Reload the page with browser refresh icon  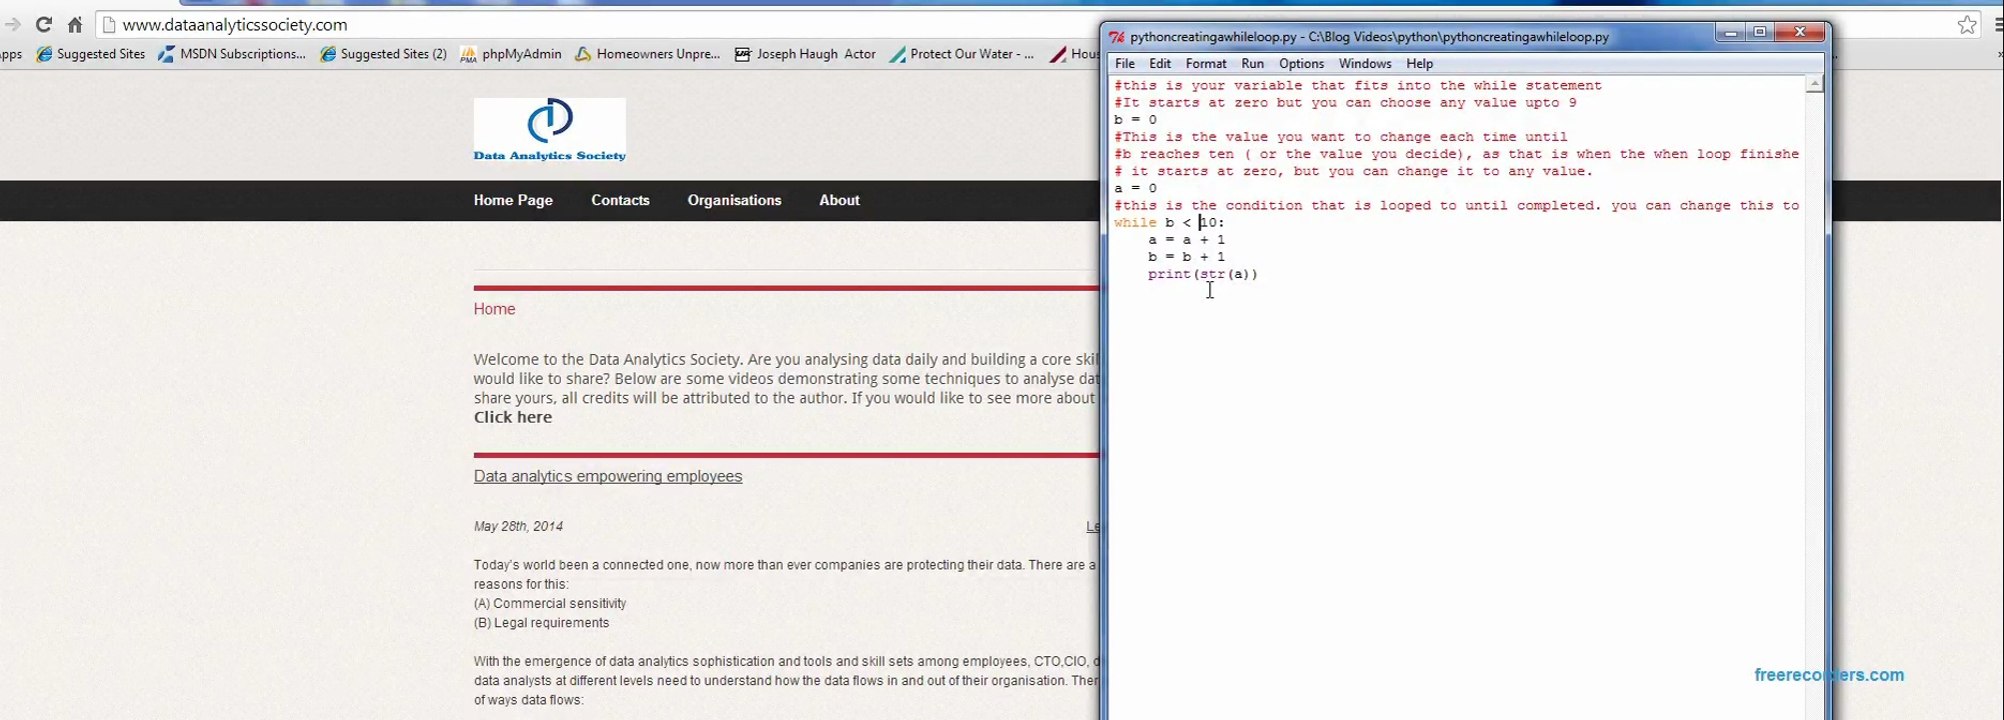[43, 24]
